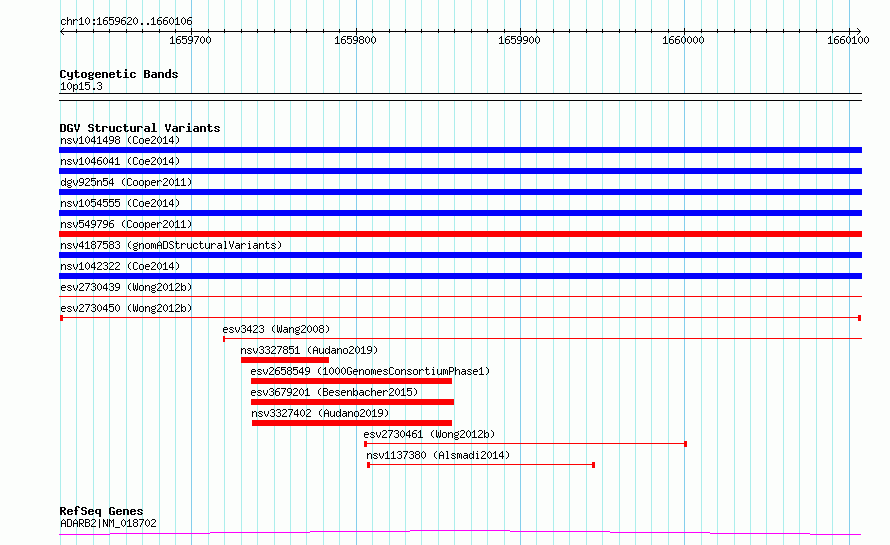Screen dimensions: 890x545
Task: Click the Cytogenetic Bands track title
Action: (119, 74)
